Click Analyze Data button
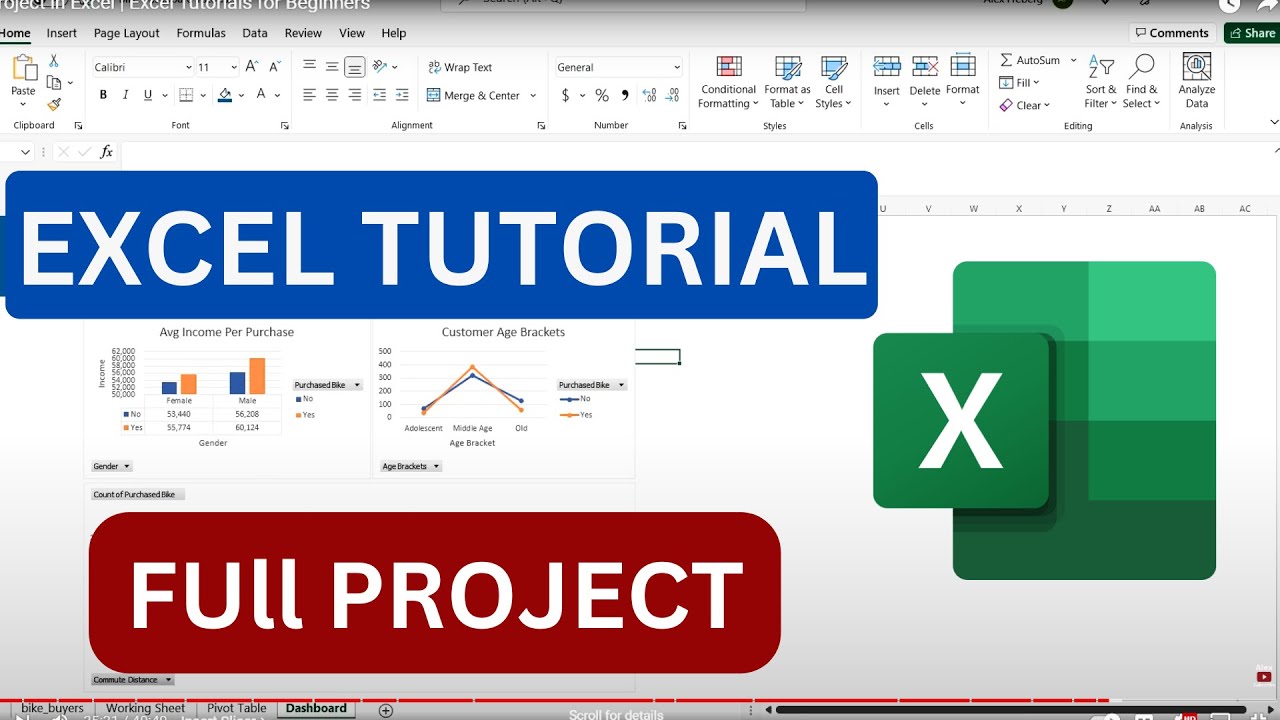This screenshot has height=720, width=1280. [1196, 82]
